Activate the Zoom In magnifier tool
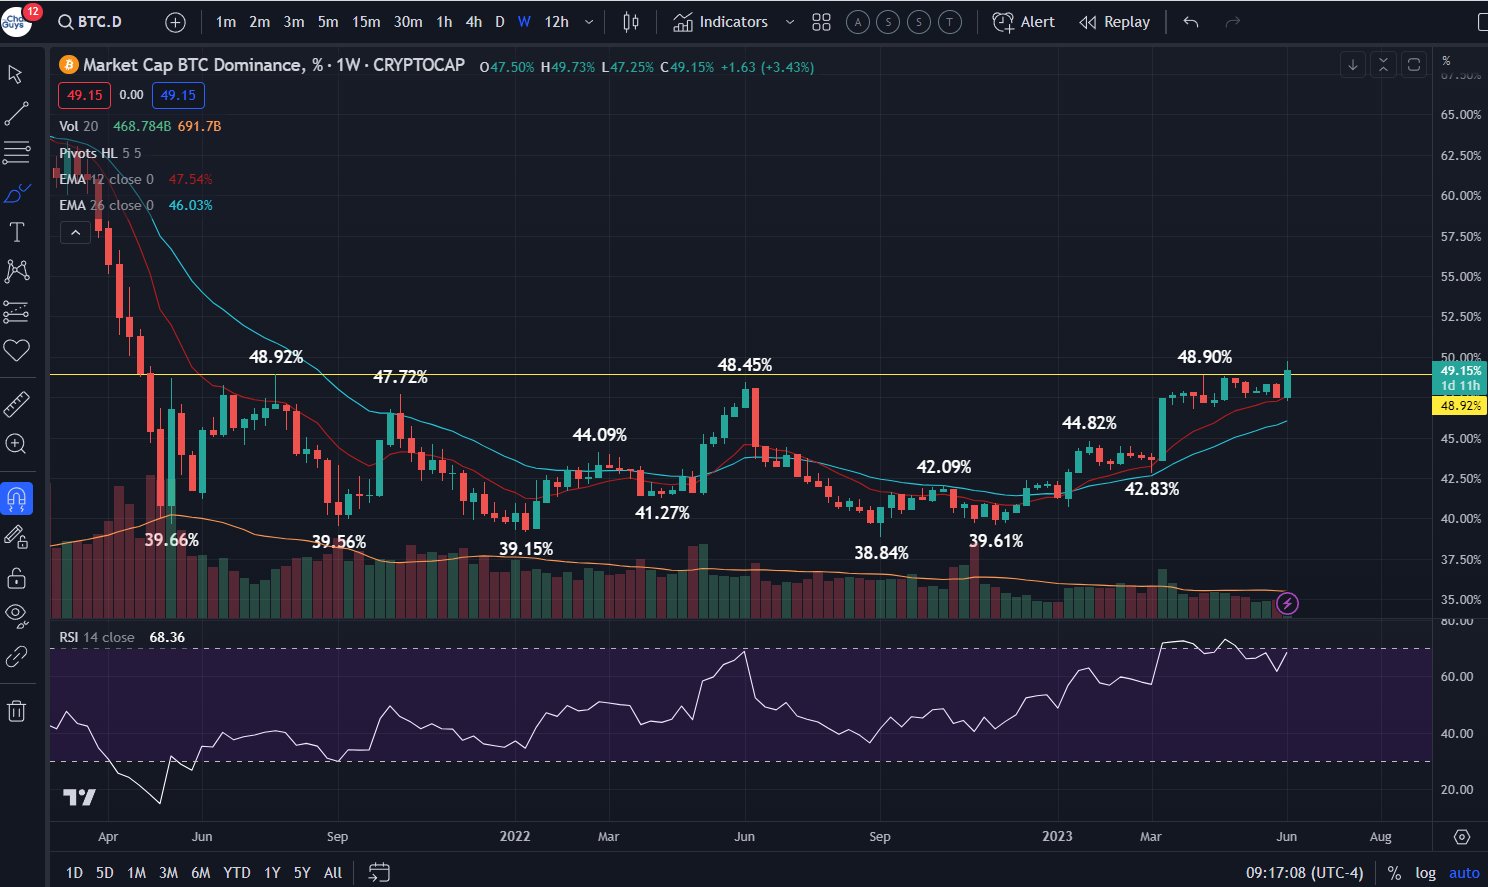Screen dimensions: 1488x887 (16, 443)
